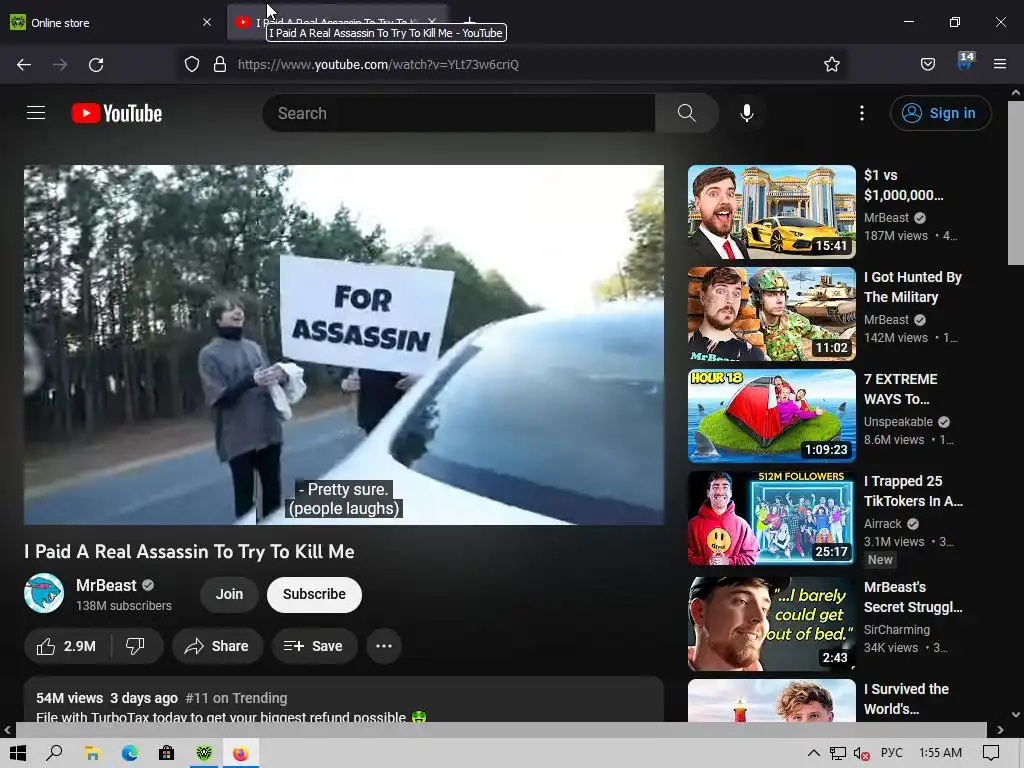Open MrBeast channel name link
Screen dimensions: 1024x768
click(x=106, y=585)
